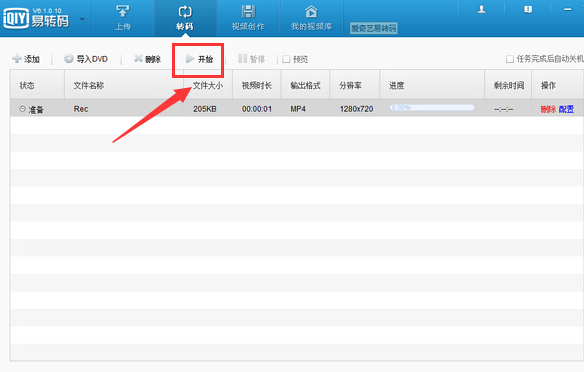Click the 删除 delete toolbar button
The image size is (584, 372).
[147, 59]
